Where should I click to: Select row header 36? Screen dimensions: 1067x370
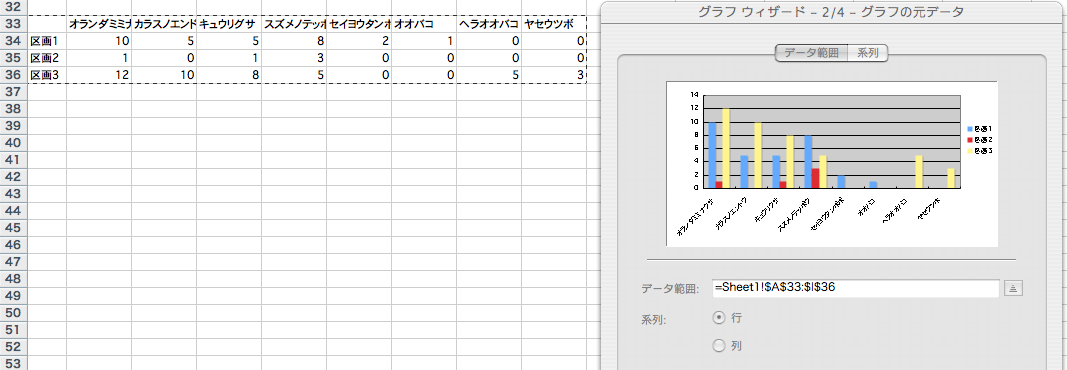pyautogui.click(x=14, y=75)
